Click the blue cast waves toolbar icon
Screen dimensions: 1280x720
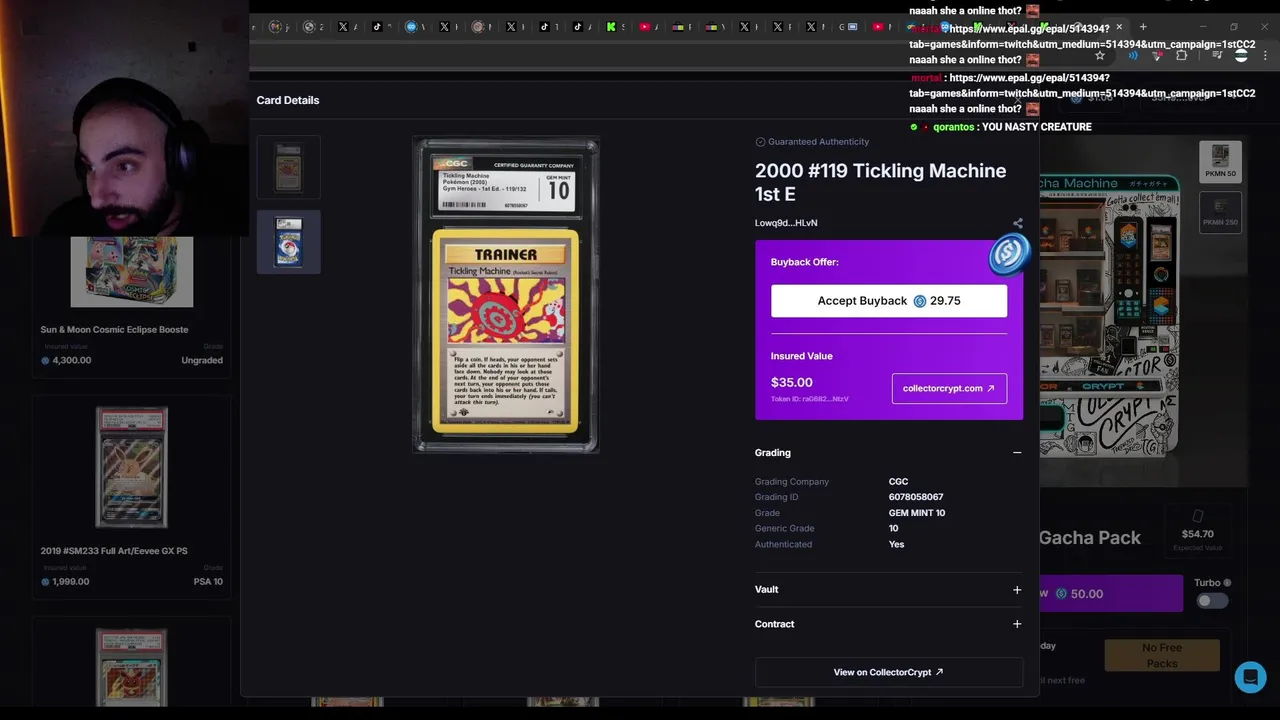pos(1133,56)
